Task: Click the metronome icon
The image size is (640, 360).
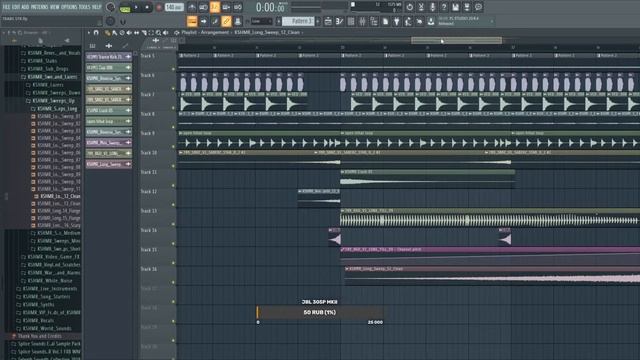Action: (x=192, y=7)
